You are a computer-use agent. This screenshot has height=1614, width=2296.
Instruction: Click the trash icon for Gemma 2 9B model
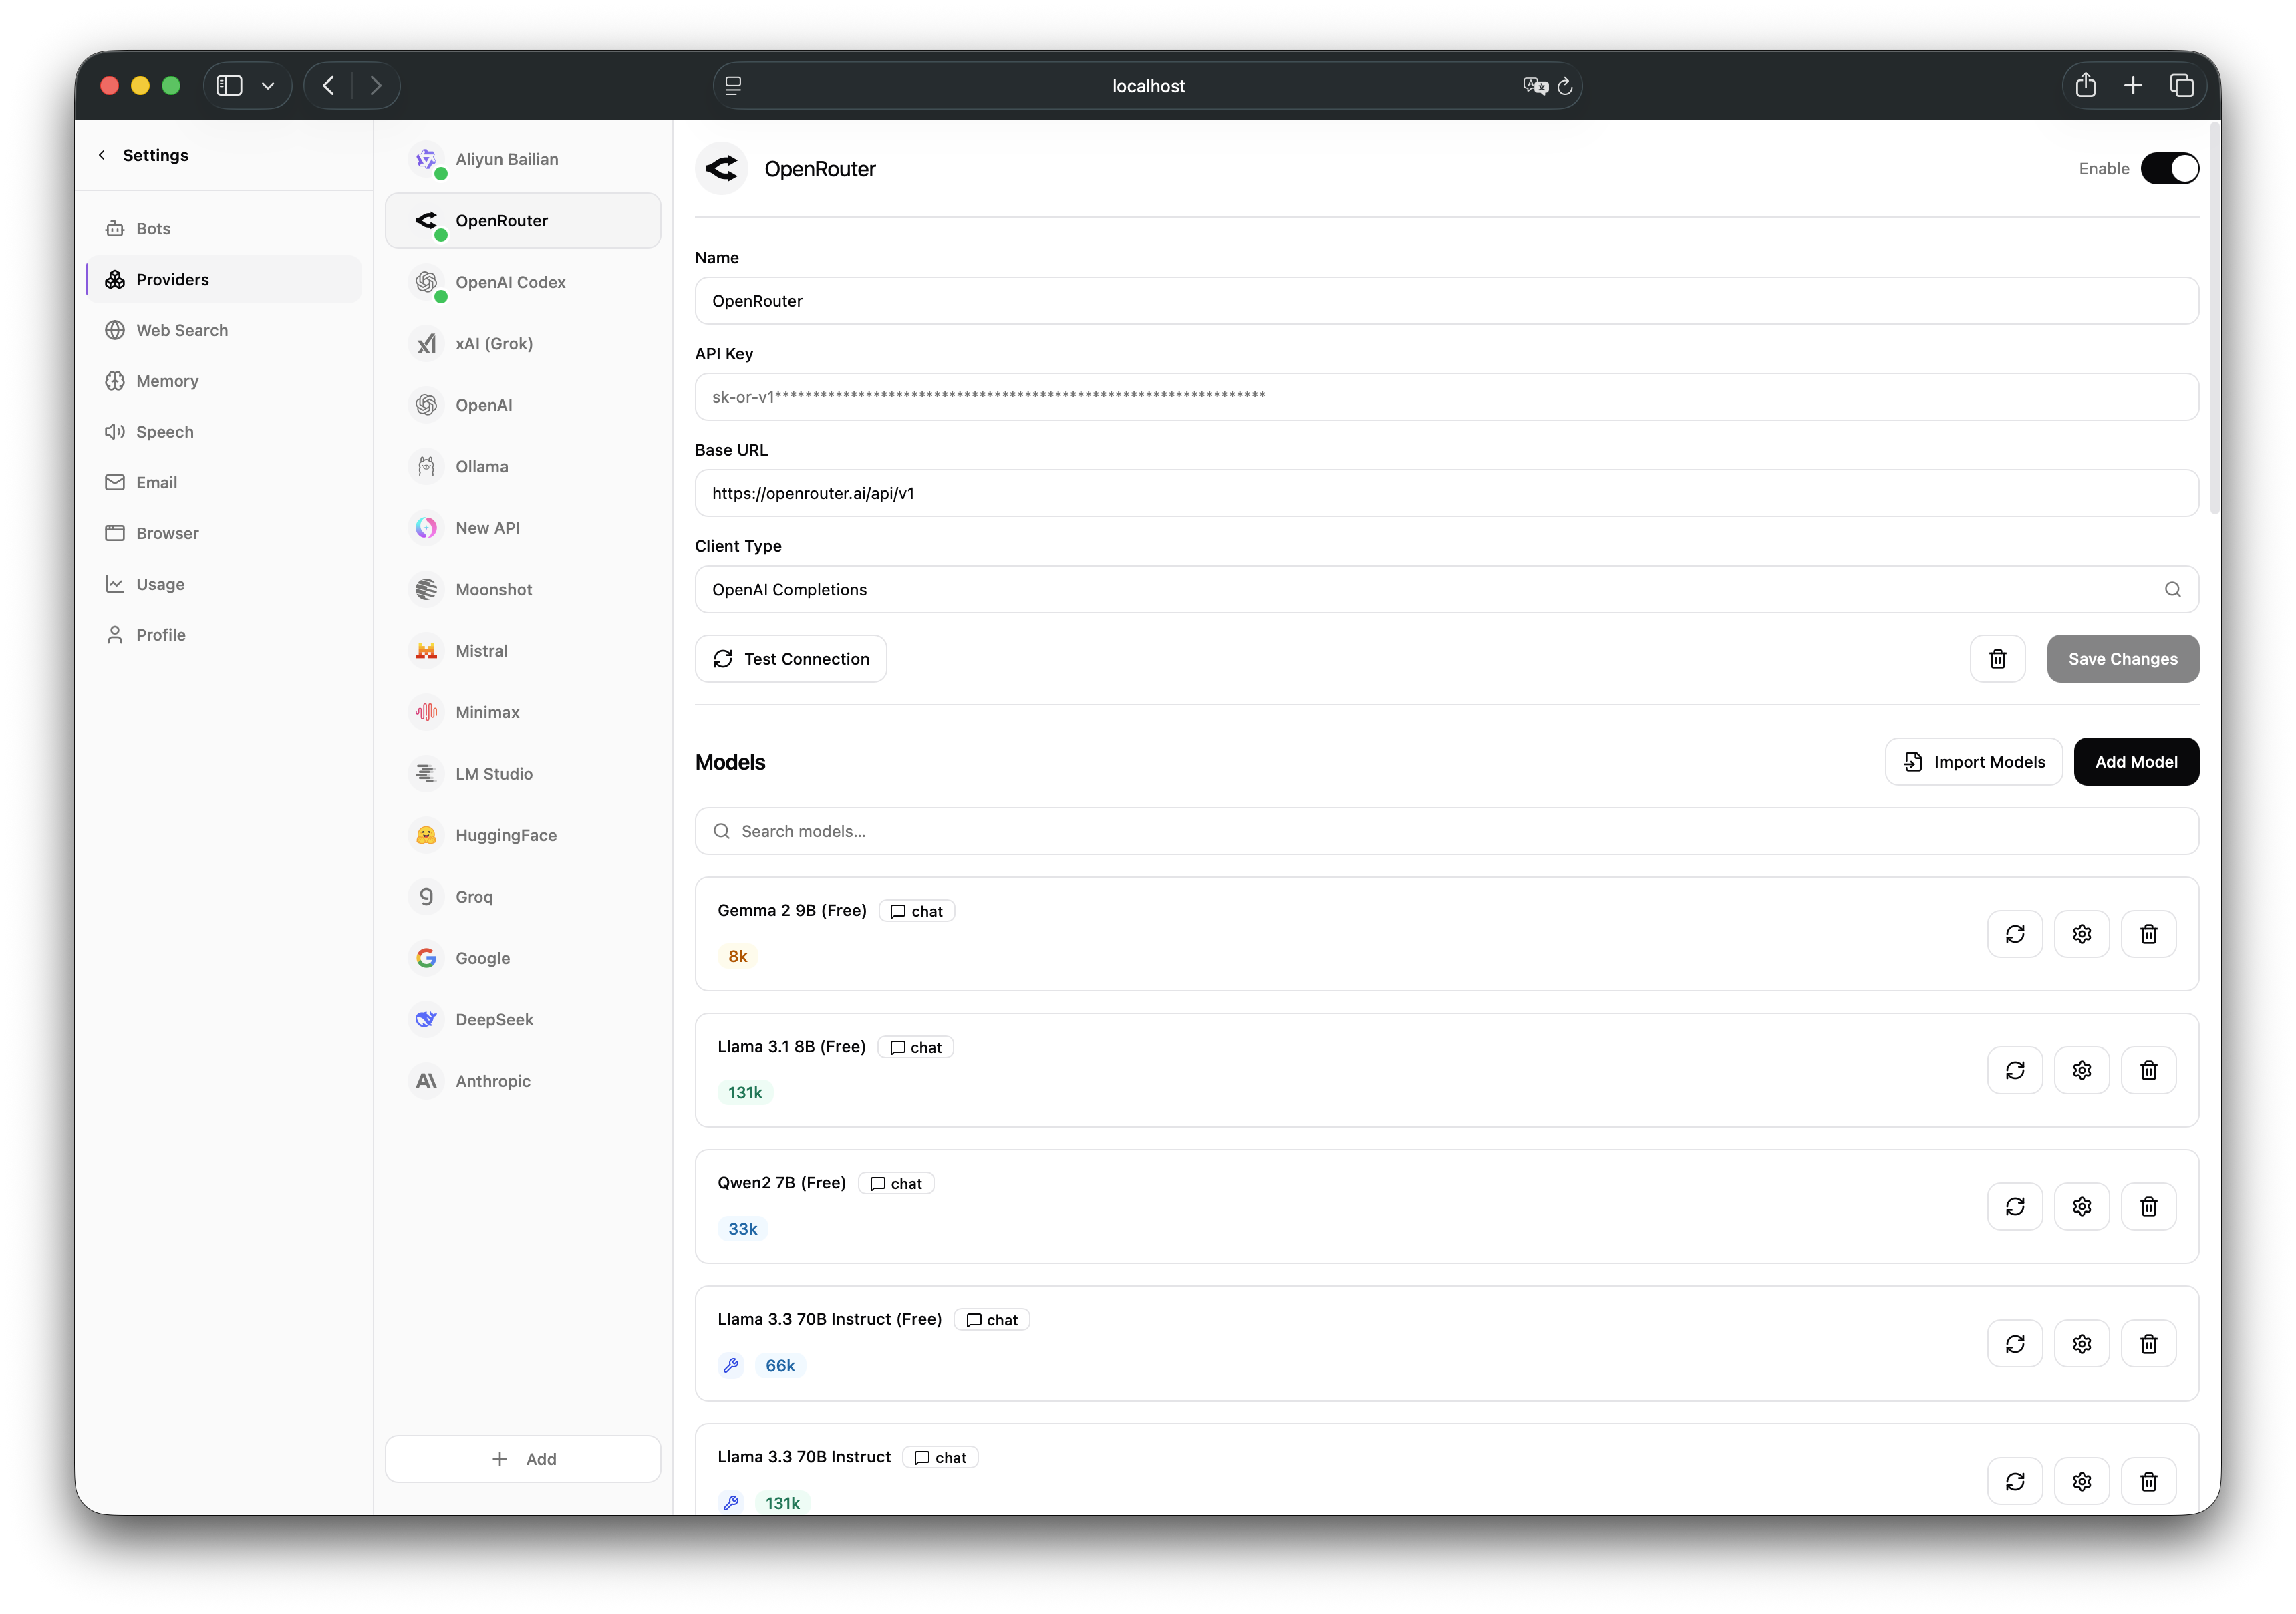[x=2148, y=934]
